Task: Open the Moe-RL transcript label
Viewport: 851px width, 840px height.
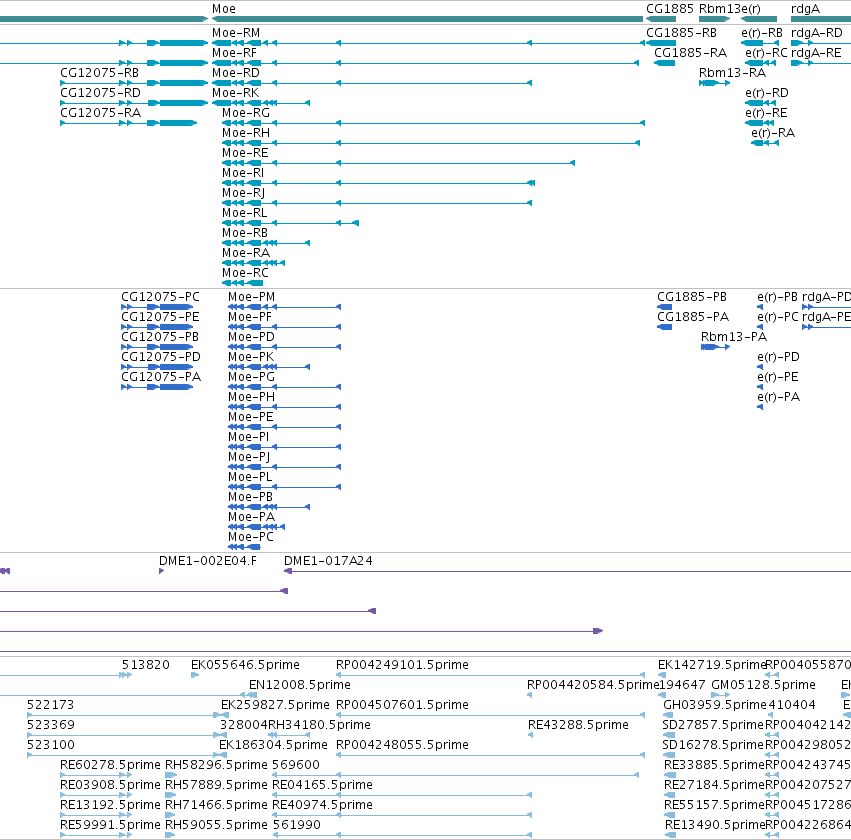Action: tap(244, 213)
